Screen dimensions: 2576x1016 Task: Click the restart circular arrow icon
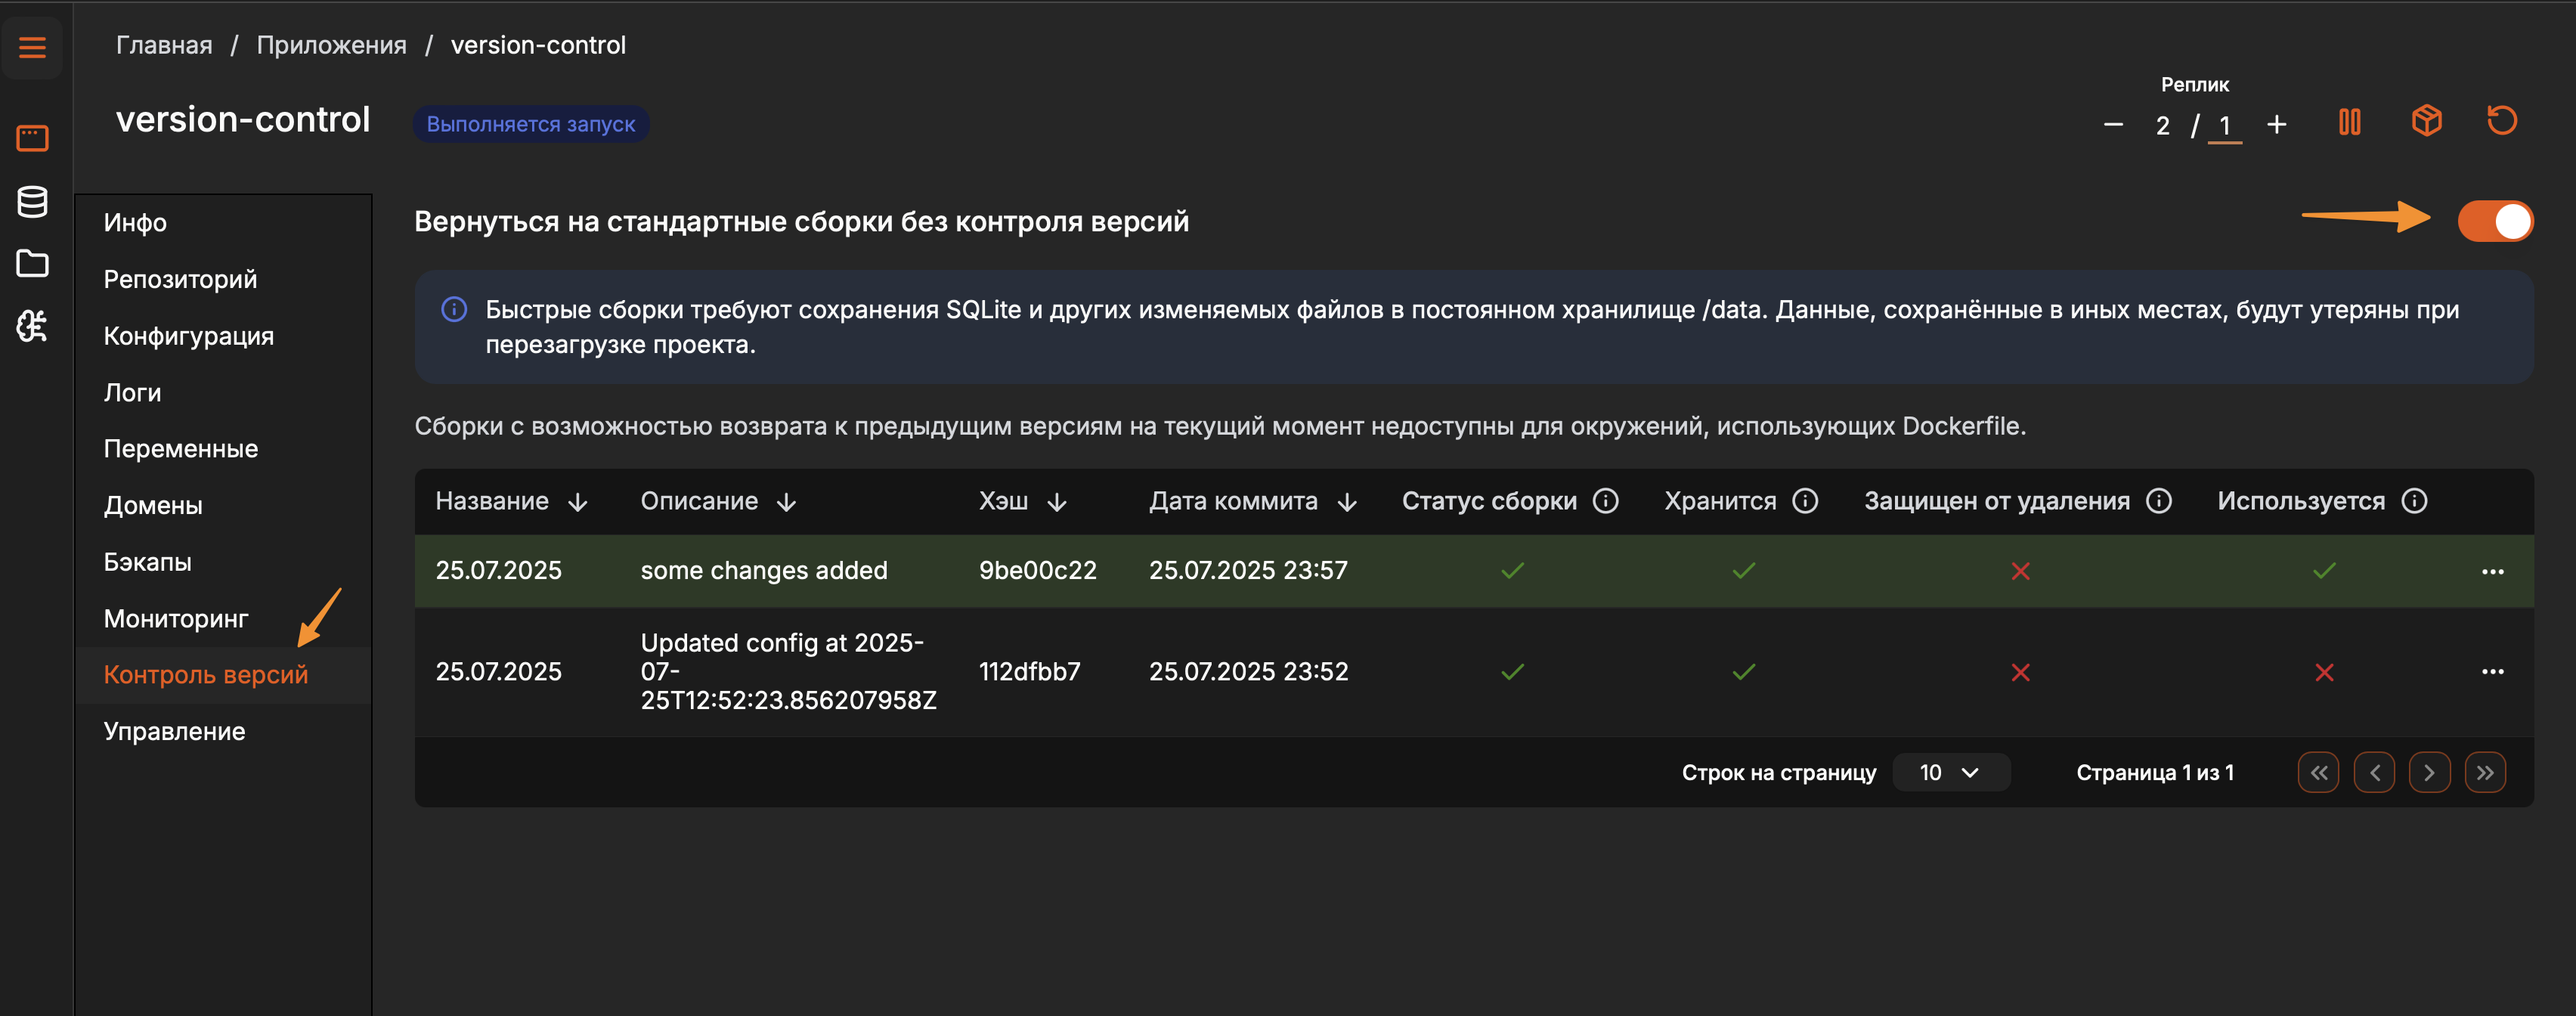[x=2502, y=121]
